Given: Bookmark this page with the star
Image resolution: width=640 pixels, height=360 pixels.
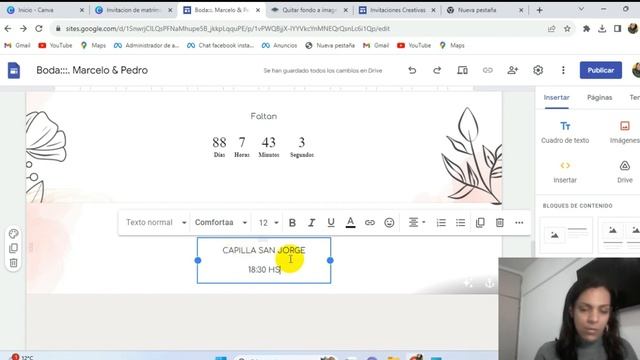Looking at the screenshot, I should click(x=567, y=29).
